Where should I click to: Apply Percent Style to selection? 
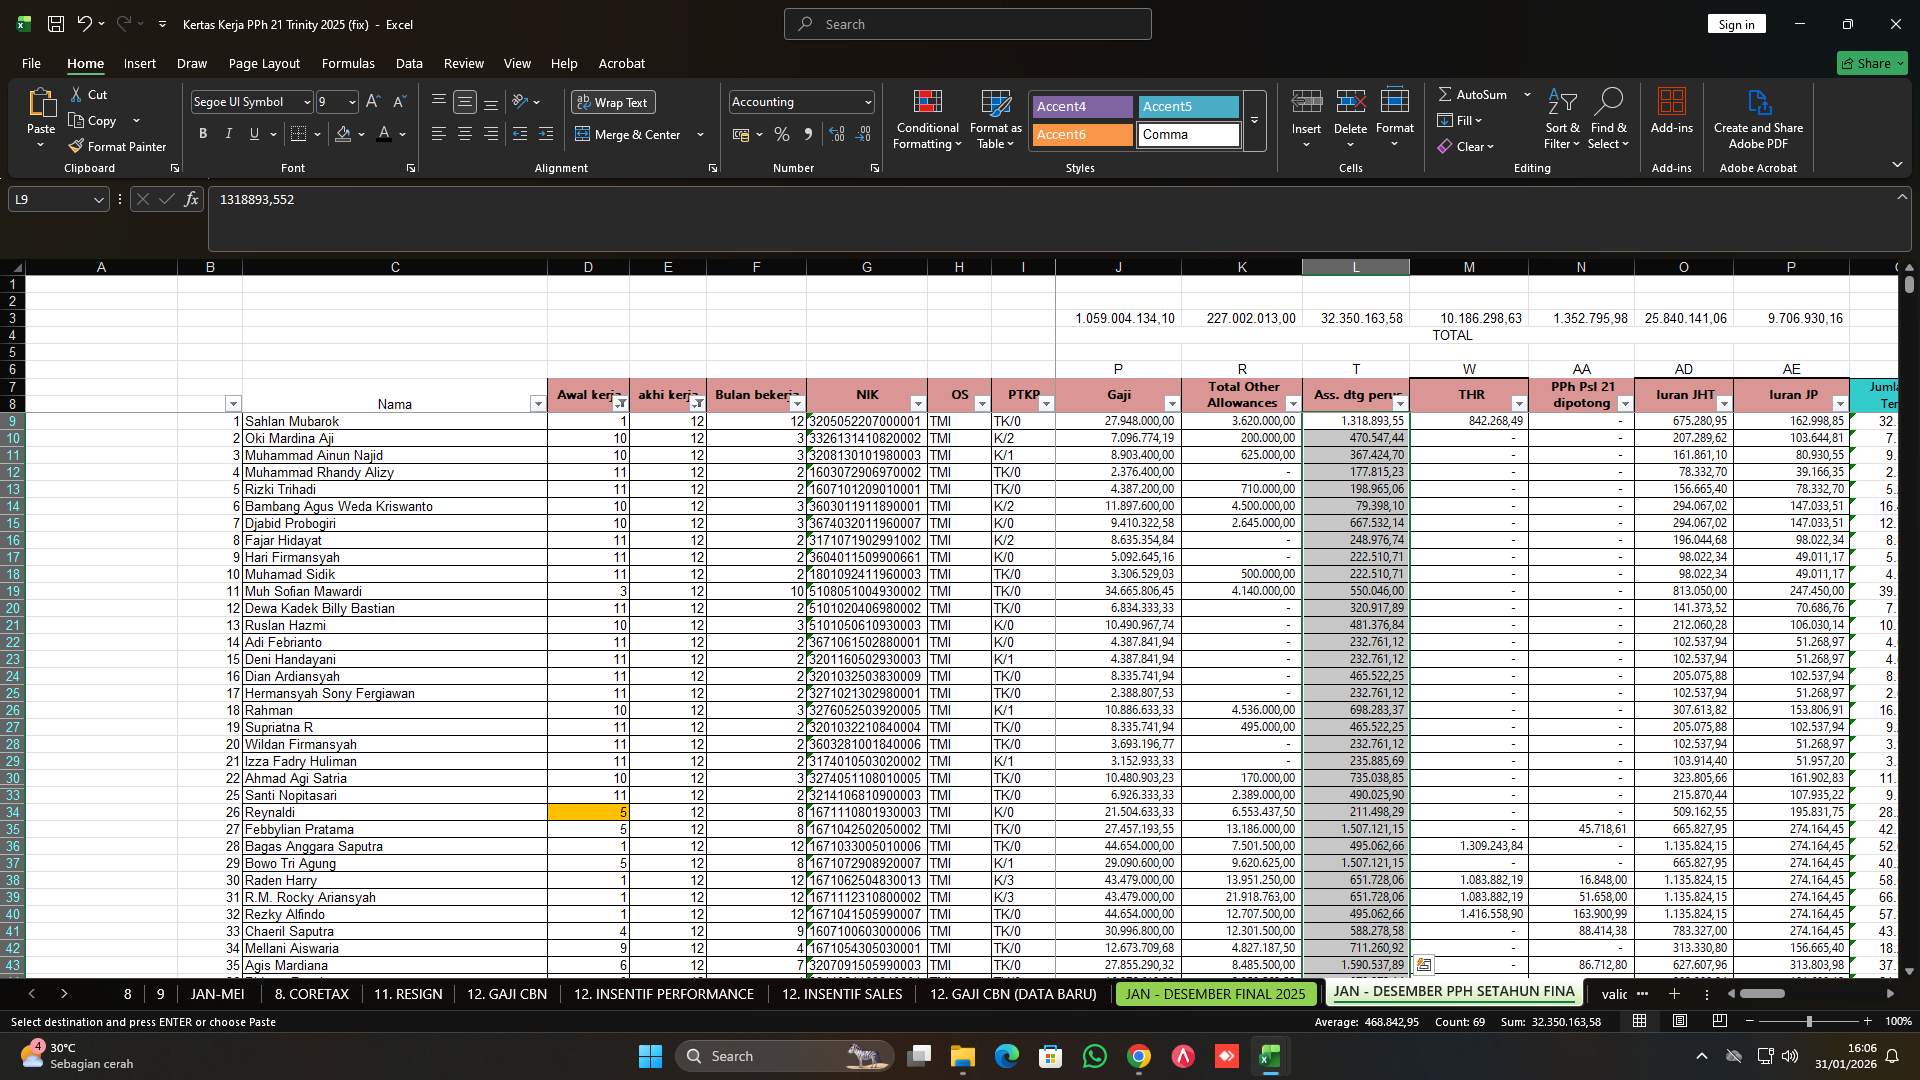(782, 134)
